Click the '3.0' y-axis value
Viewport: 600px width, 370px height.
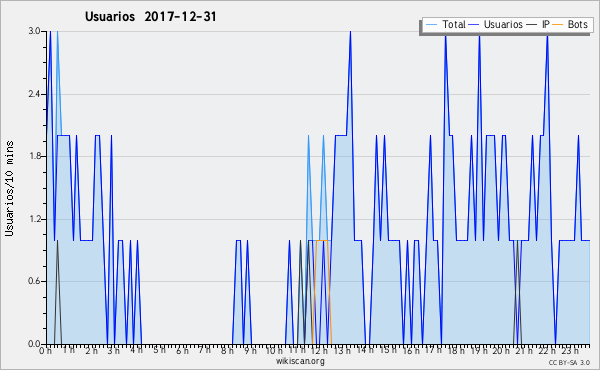click(34, 31)
